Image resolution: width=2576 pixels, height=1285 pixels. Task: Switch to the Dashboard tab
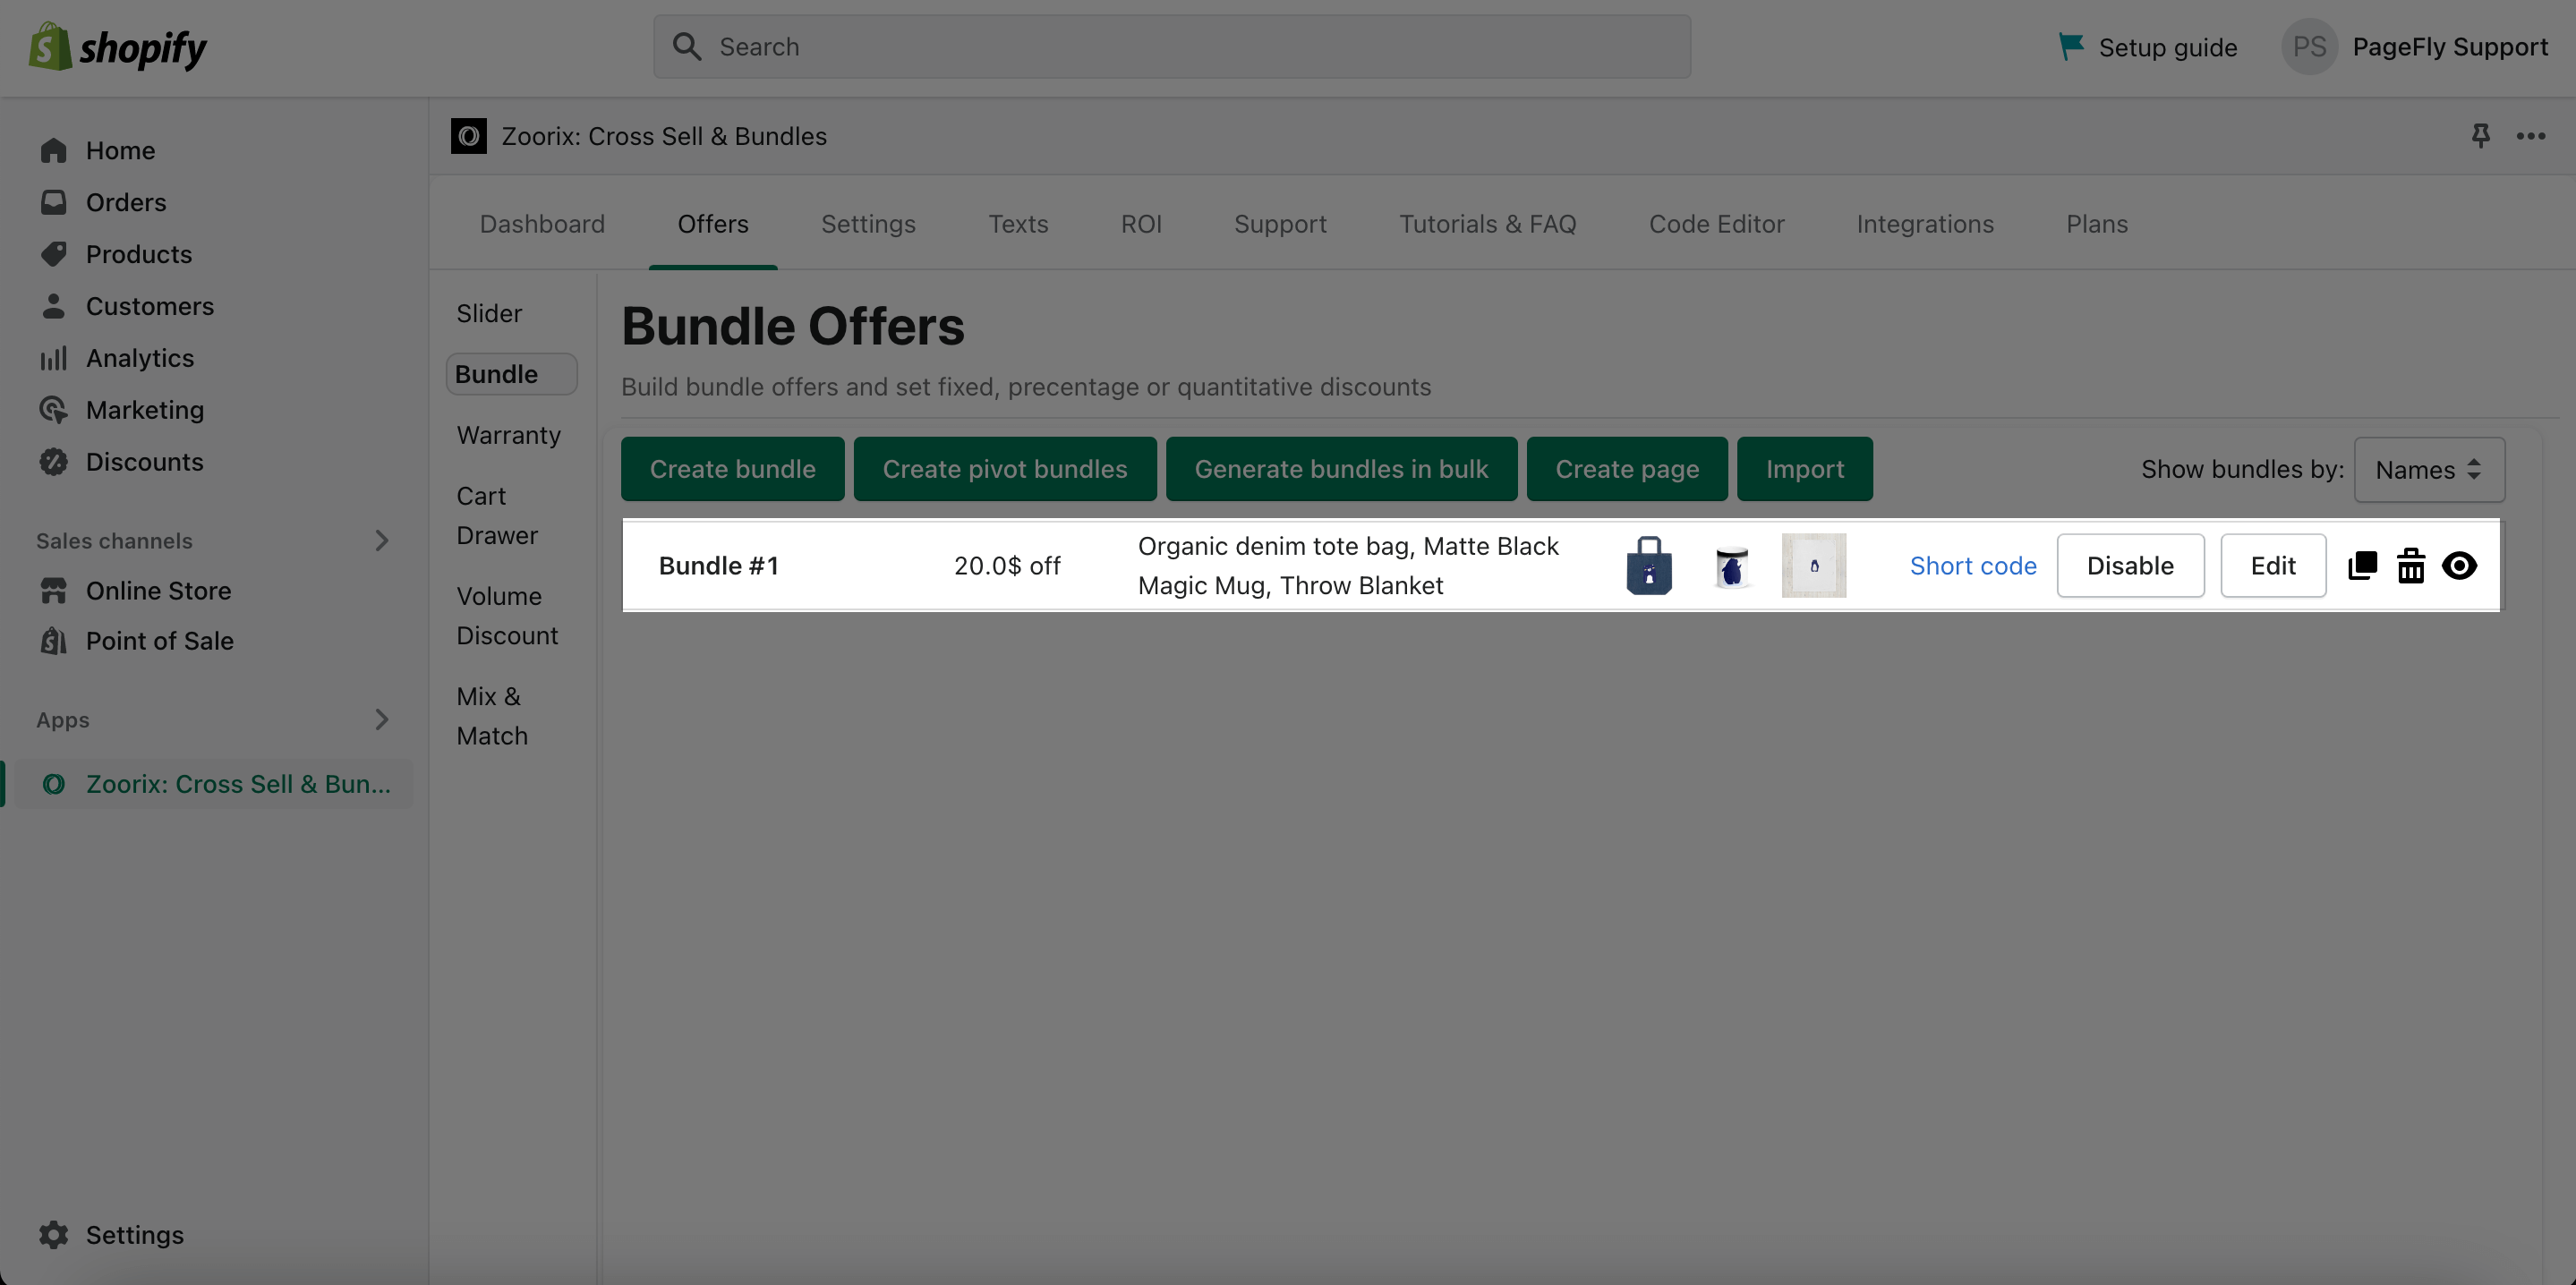coord(542,224)
